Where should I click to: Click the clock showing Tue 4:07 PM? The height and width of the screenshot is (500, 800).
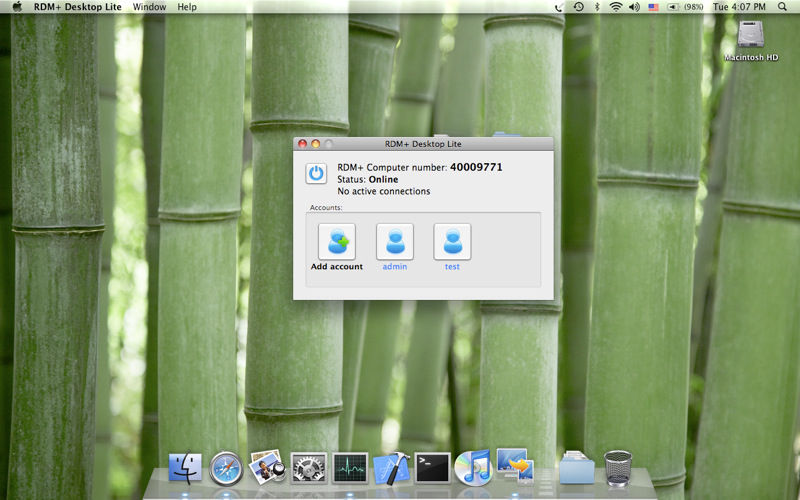(x=739, y=7)
